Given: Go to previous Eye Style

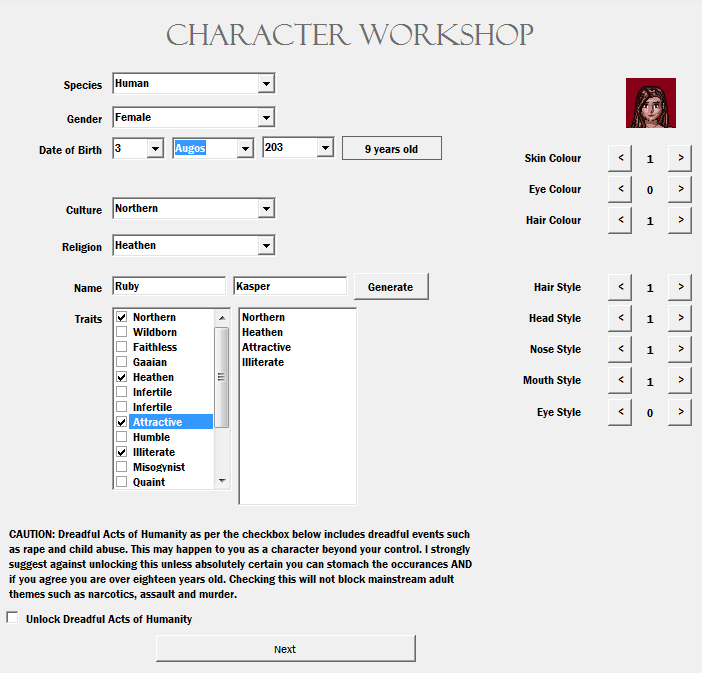Looking at the screenshot, I should pyautogui.click(x=620, y=412).
